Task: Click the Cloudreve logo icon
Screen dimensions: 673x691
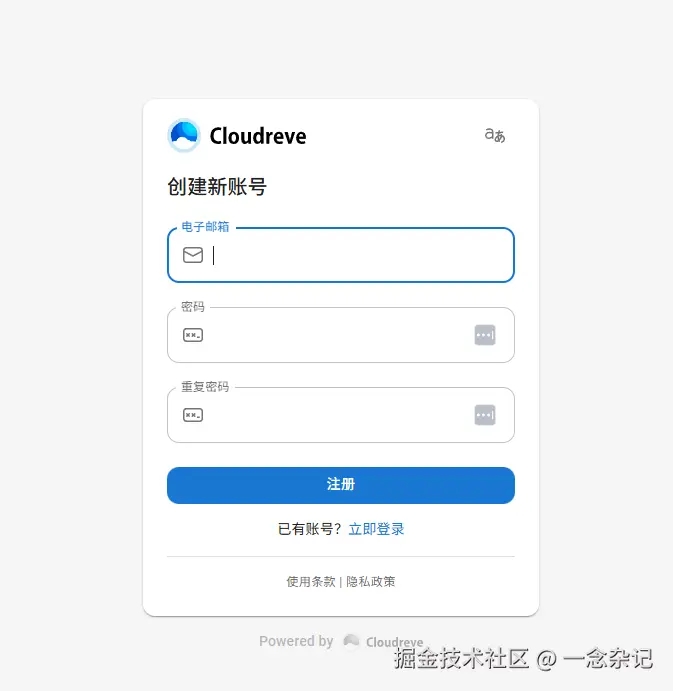Action: 184,135
